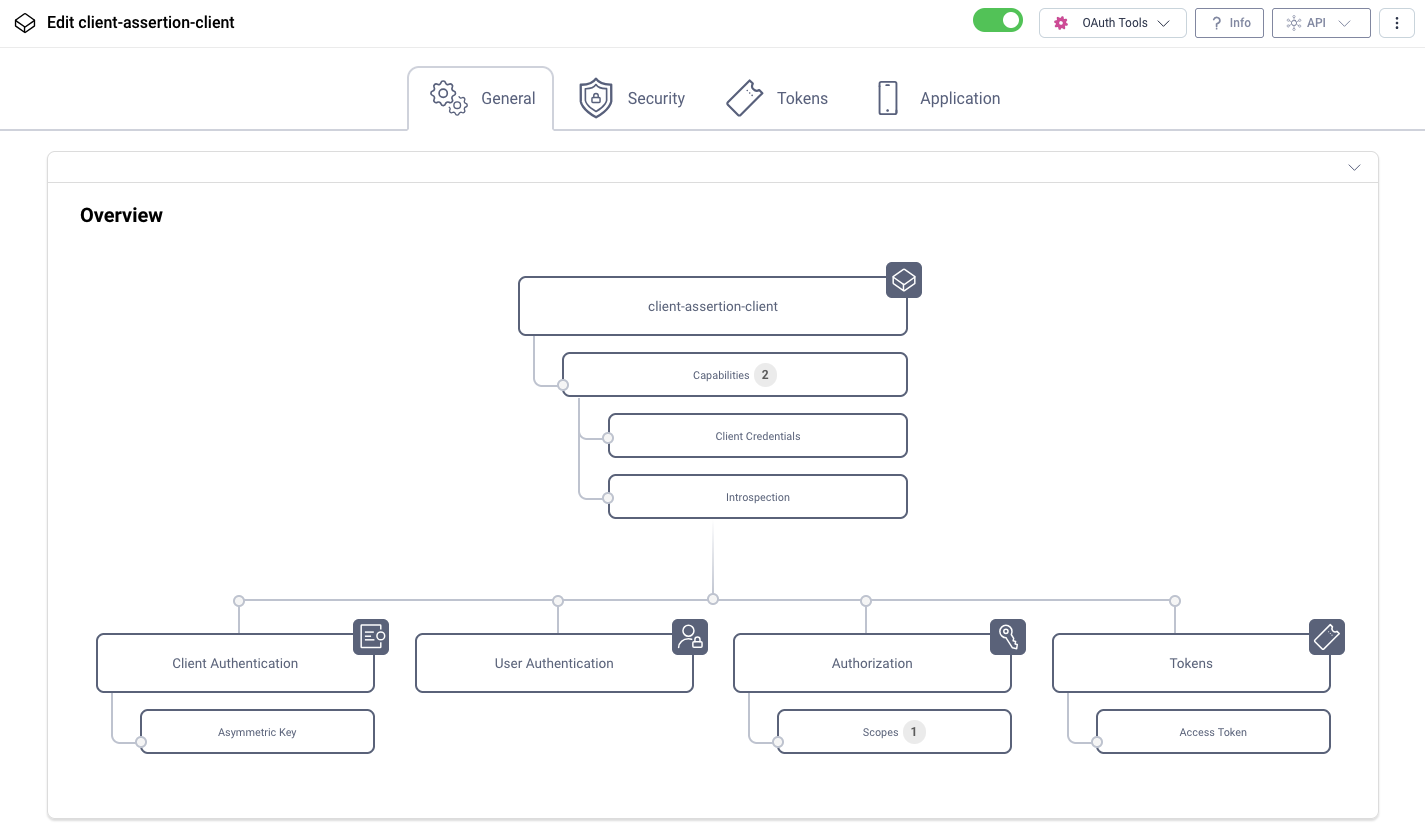
Task: Select the ID badge icon on Client Authentication
Action: (371, 637)
